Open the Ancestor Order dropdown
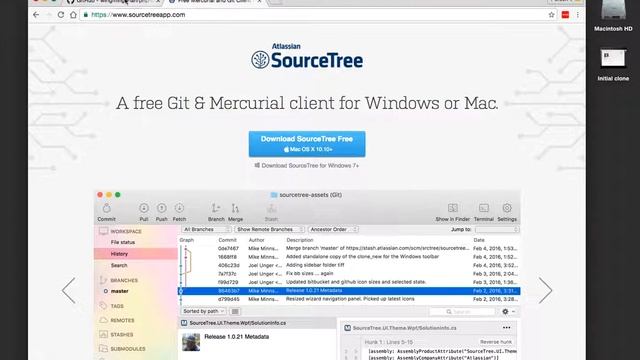This screenshot has height=360, width=640. pyautogui.click(x=333, y=229)
